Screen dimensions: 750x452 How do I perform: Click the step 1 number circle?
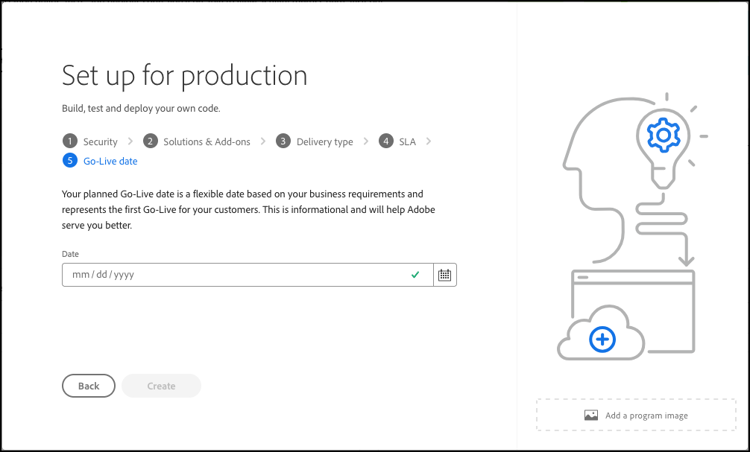[x=70, y=141]
